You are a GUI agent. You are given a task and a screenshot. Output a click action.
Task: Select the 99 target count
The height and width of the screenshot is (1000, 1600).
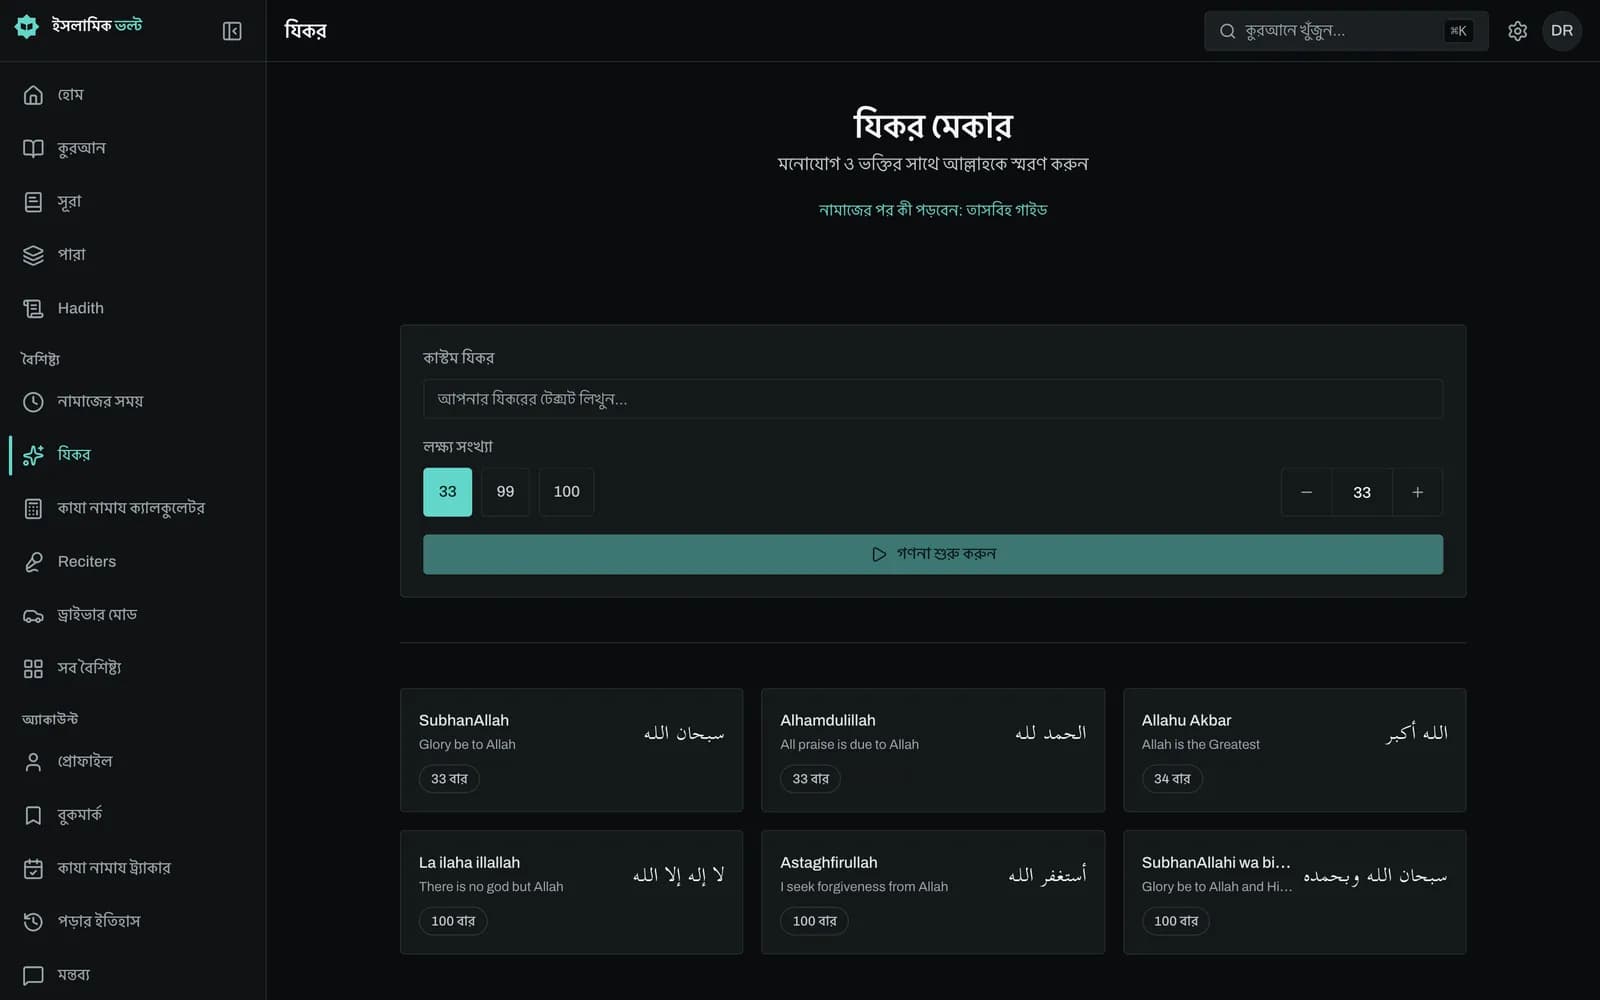pyautogui.click(x=505, y=492)
